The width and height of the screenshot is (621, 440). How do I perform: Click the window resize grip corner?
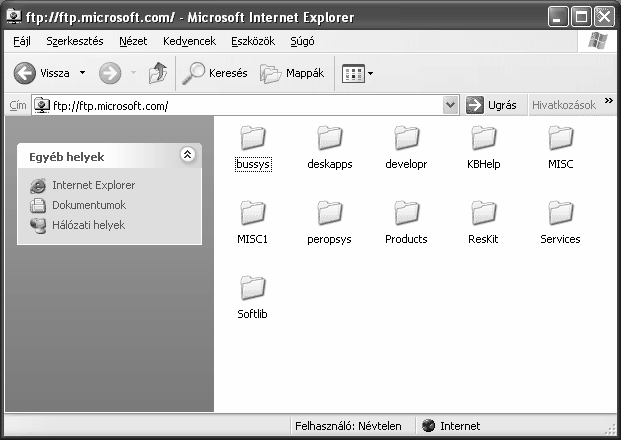click(612, 430)
